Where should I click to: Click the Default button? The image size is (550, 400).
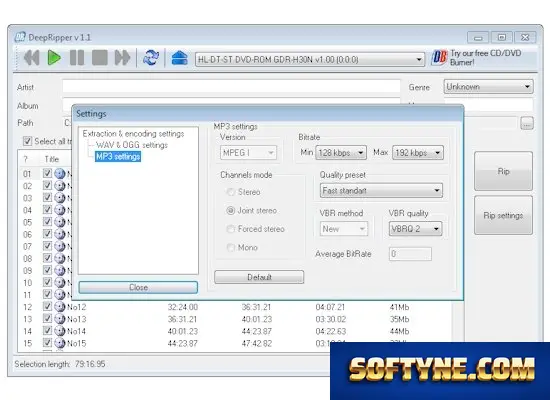pos(259,277)
